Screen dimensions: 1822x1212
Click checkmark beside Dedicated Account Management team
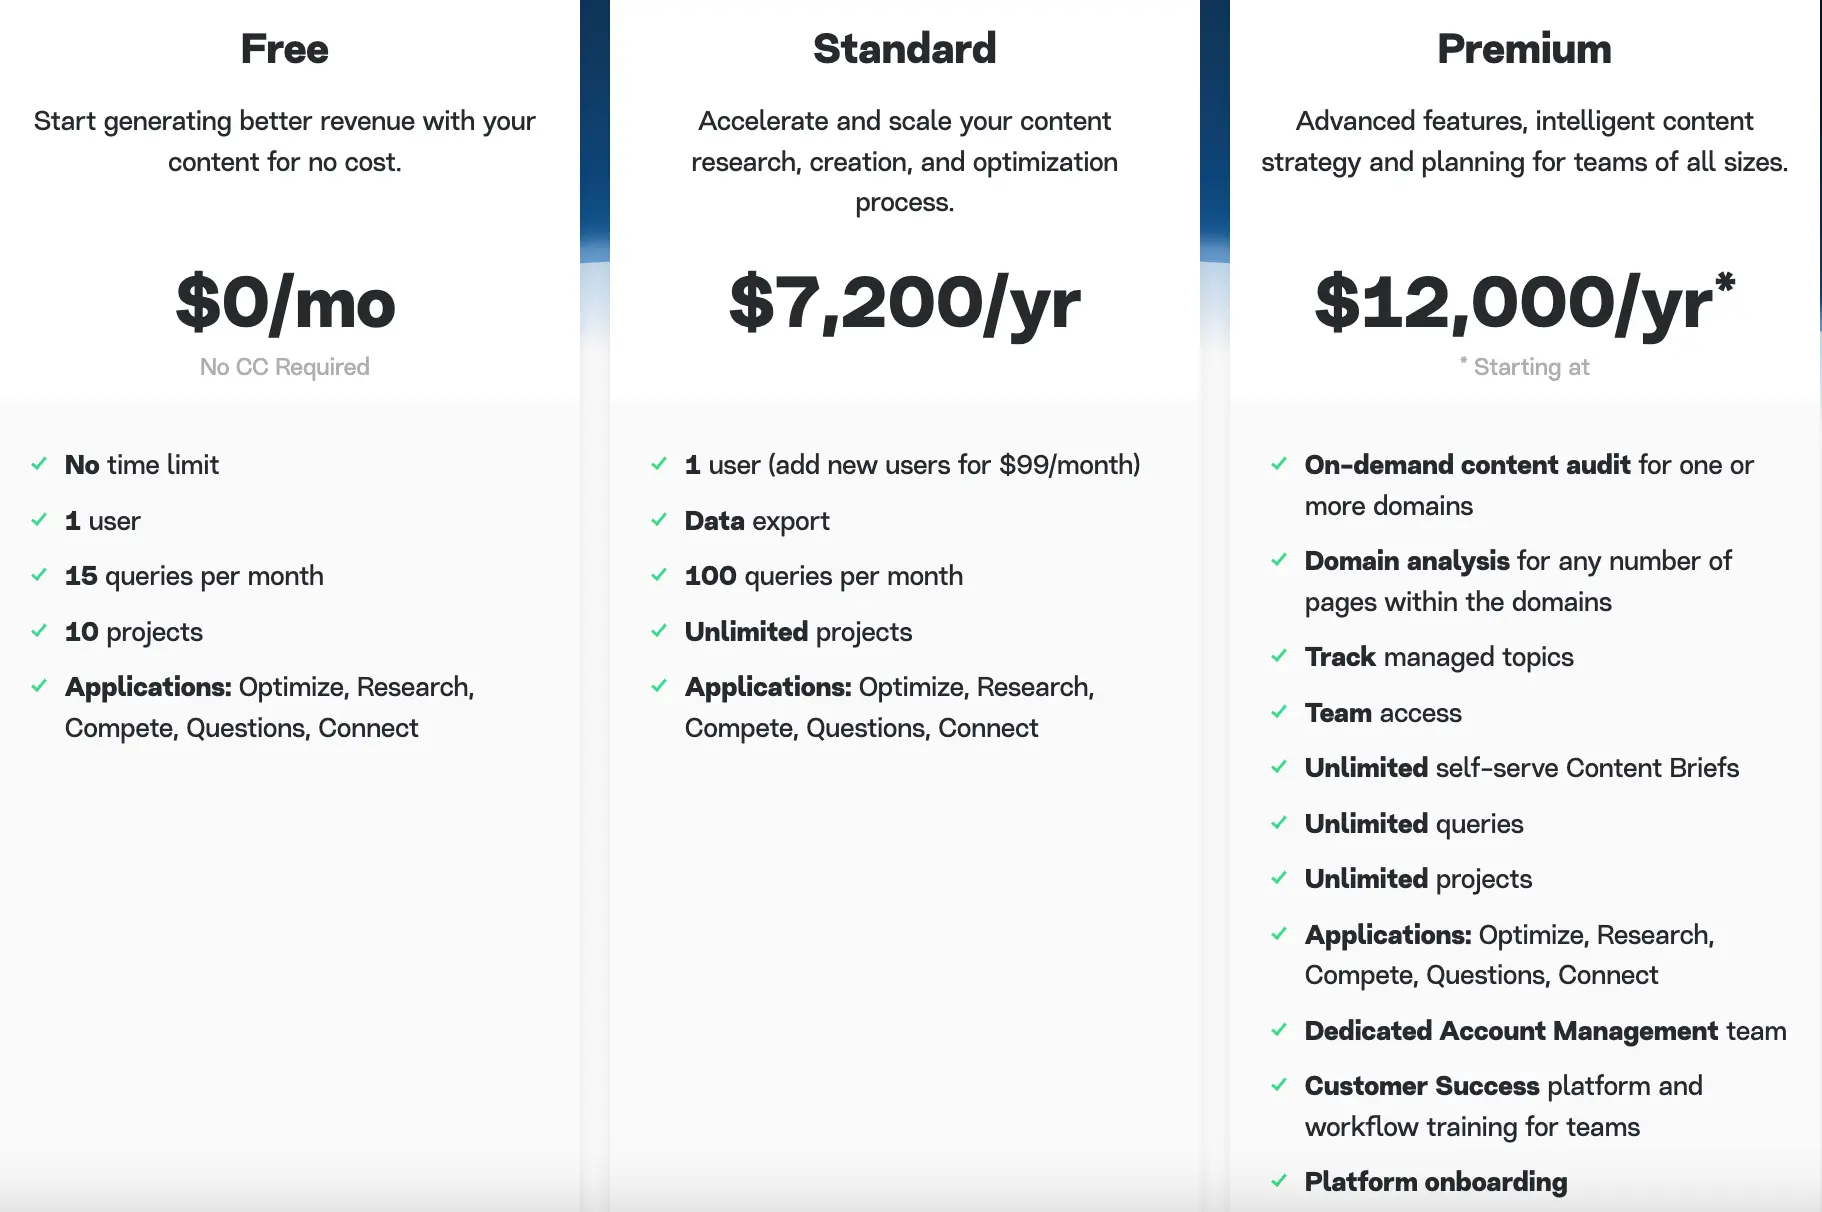pos(1279,1030)
